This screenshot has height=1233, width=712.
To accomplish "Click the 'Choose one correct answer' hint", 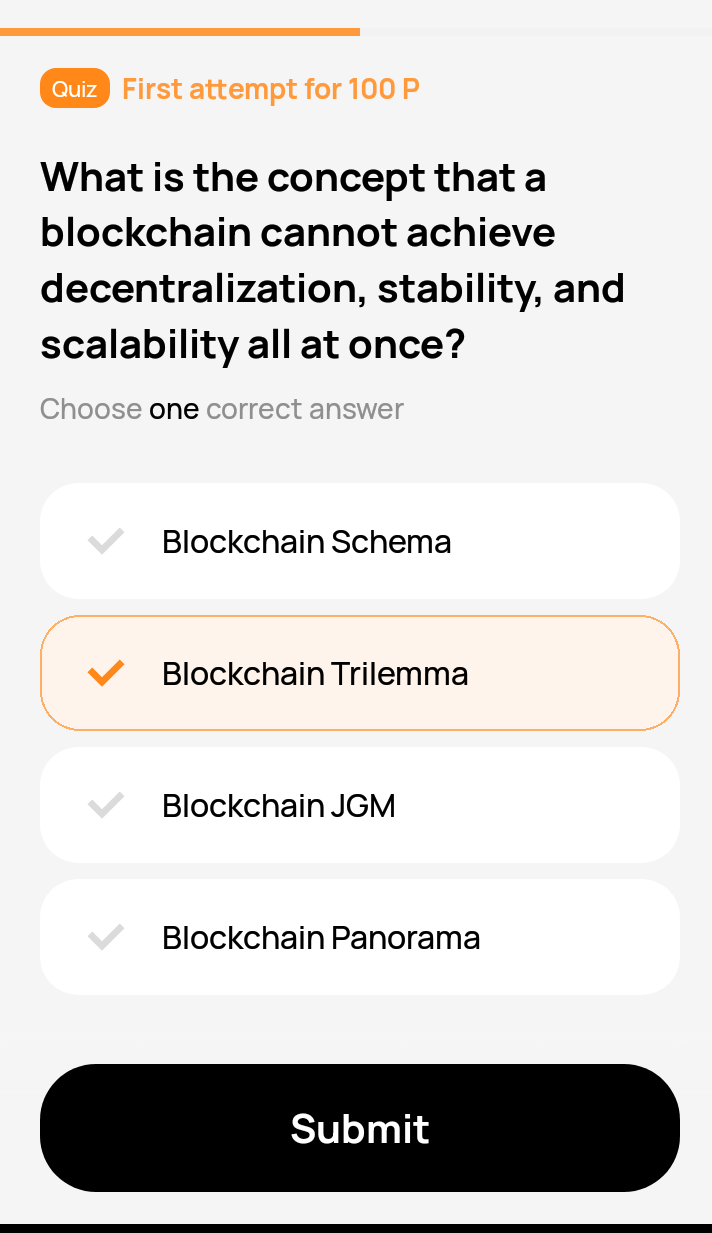I will 222,409.
